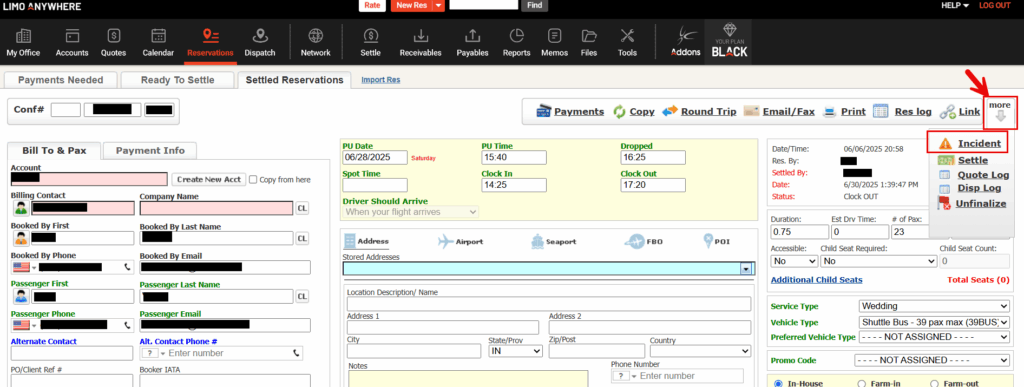Select the In-House radio option
The image size is (1024, 387).
[778, 383]
